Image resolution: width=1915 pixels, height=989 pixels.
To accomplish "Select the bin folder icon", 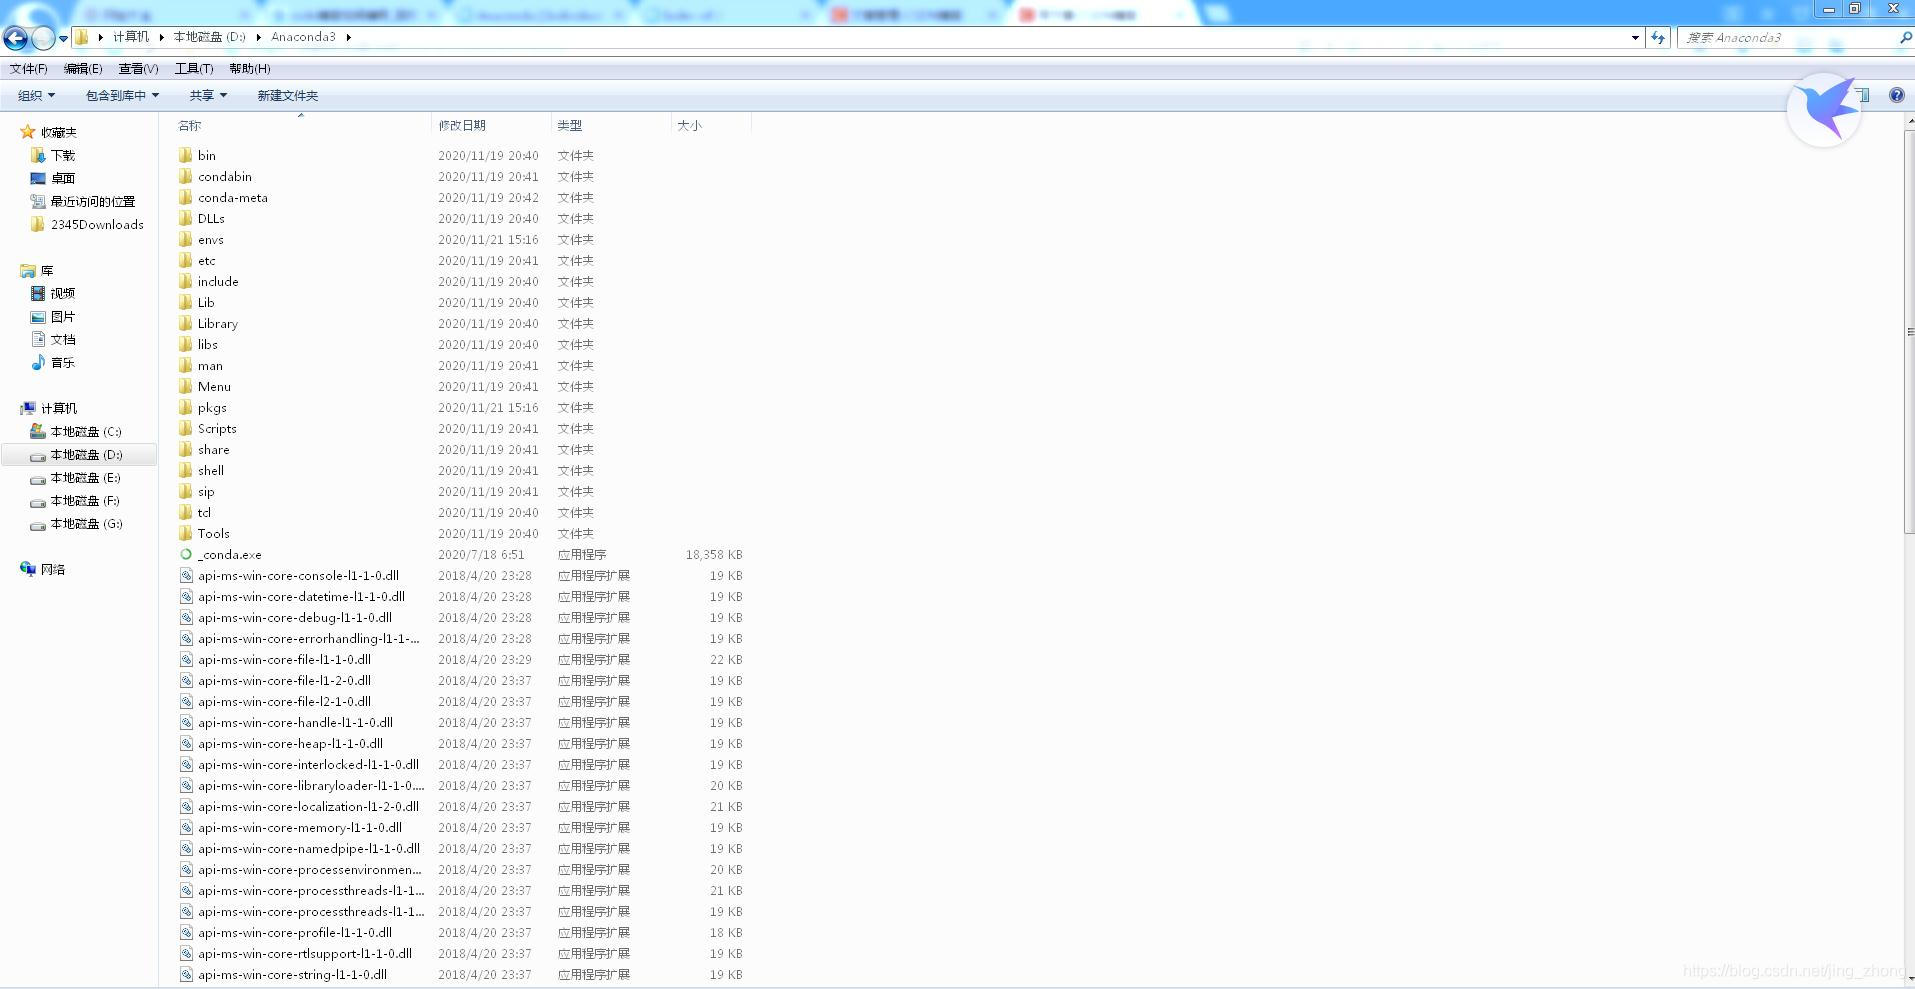I will [x=186, y=156].
